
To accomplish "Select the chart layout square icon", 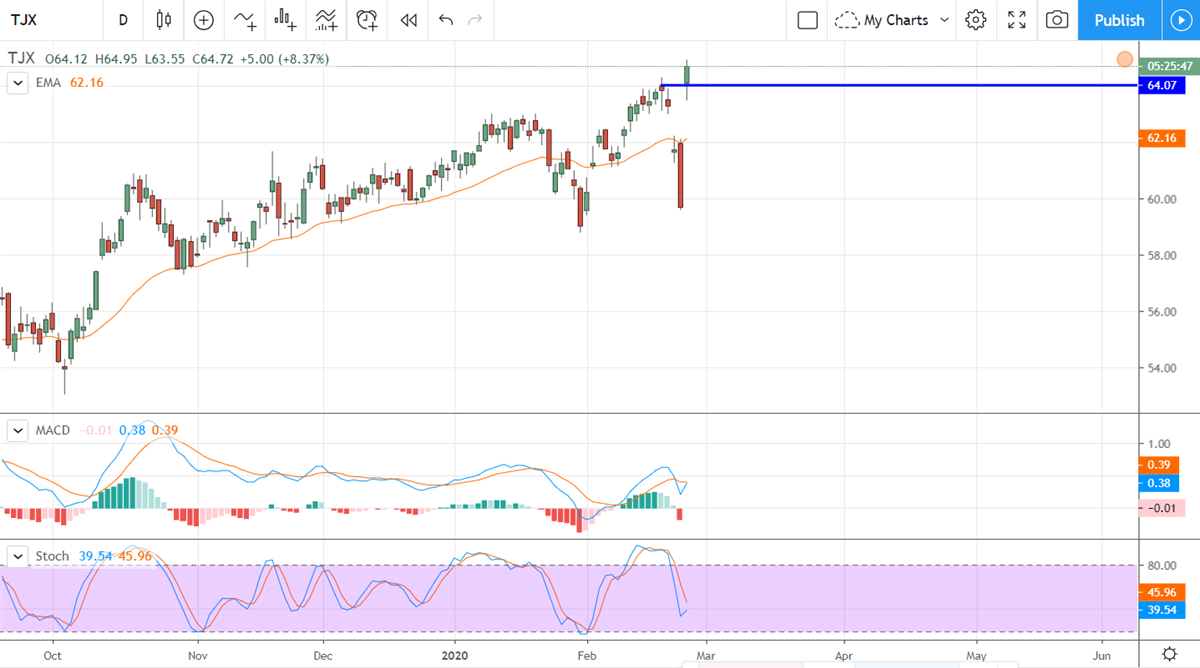I will (808, 20).
